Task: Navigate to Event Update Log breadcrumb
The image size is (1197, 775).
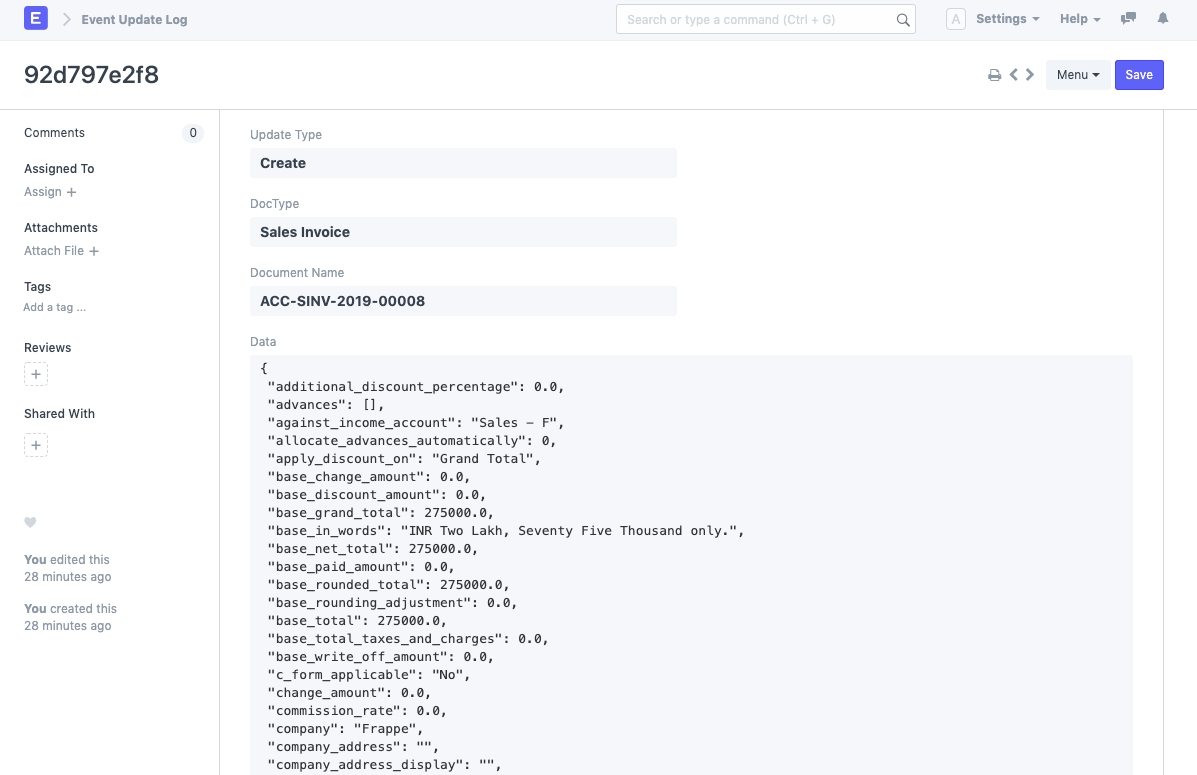Action: (134, 20)
